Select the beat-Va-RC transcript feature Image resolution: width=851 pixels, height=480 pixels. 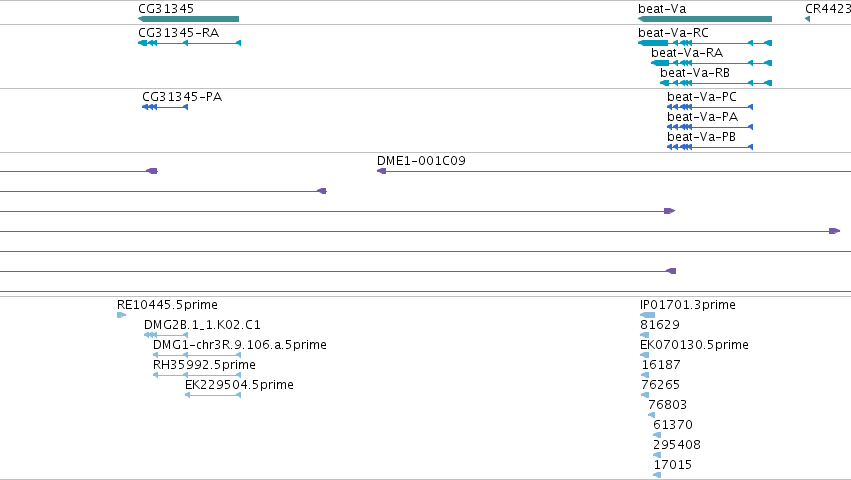(704, 43)
